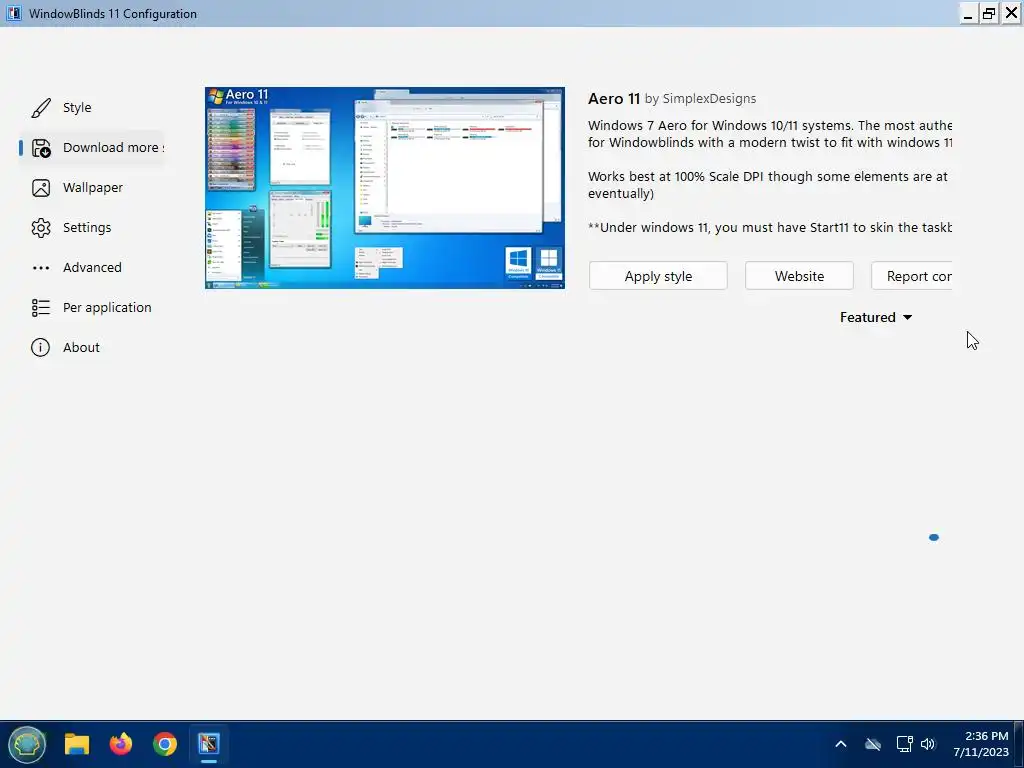
Task: Minimize the WindowBlinds window
Action: [968, 14]
